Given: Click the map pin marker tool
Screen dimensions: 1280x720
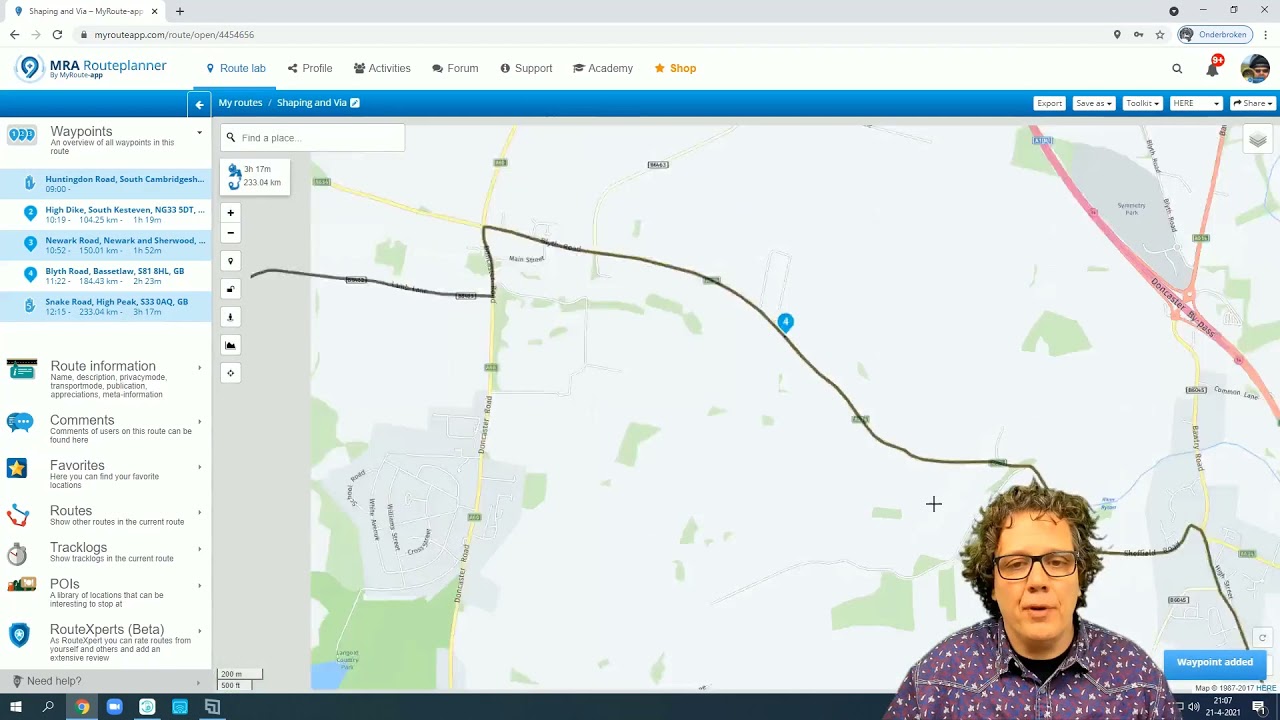Looking at the screenshot, I should tap(230, 261).
